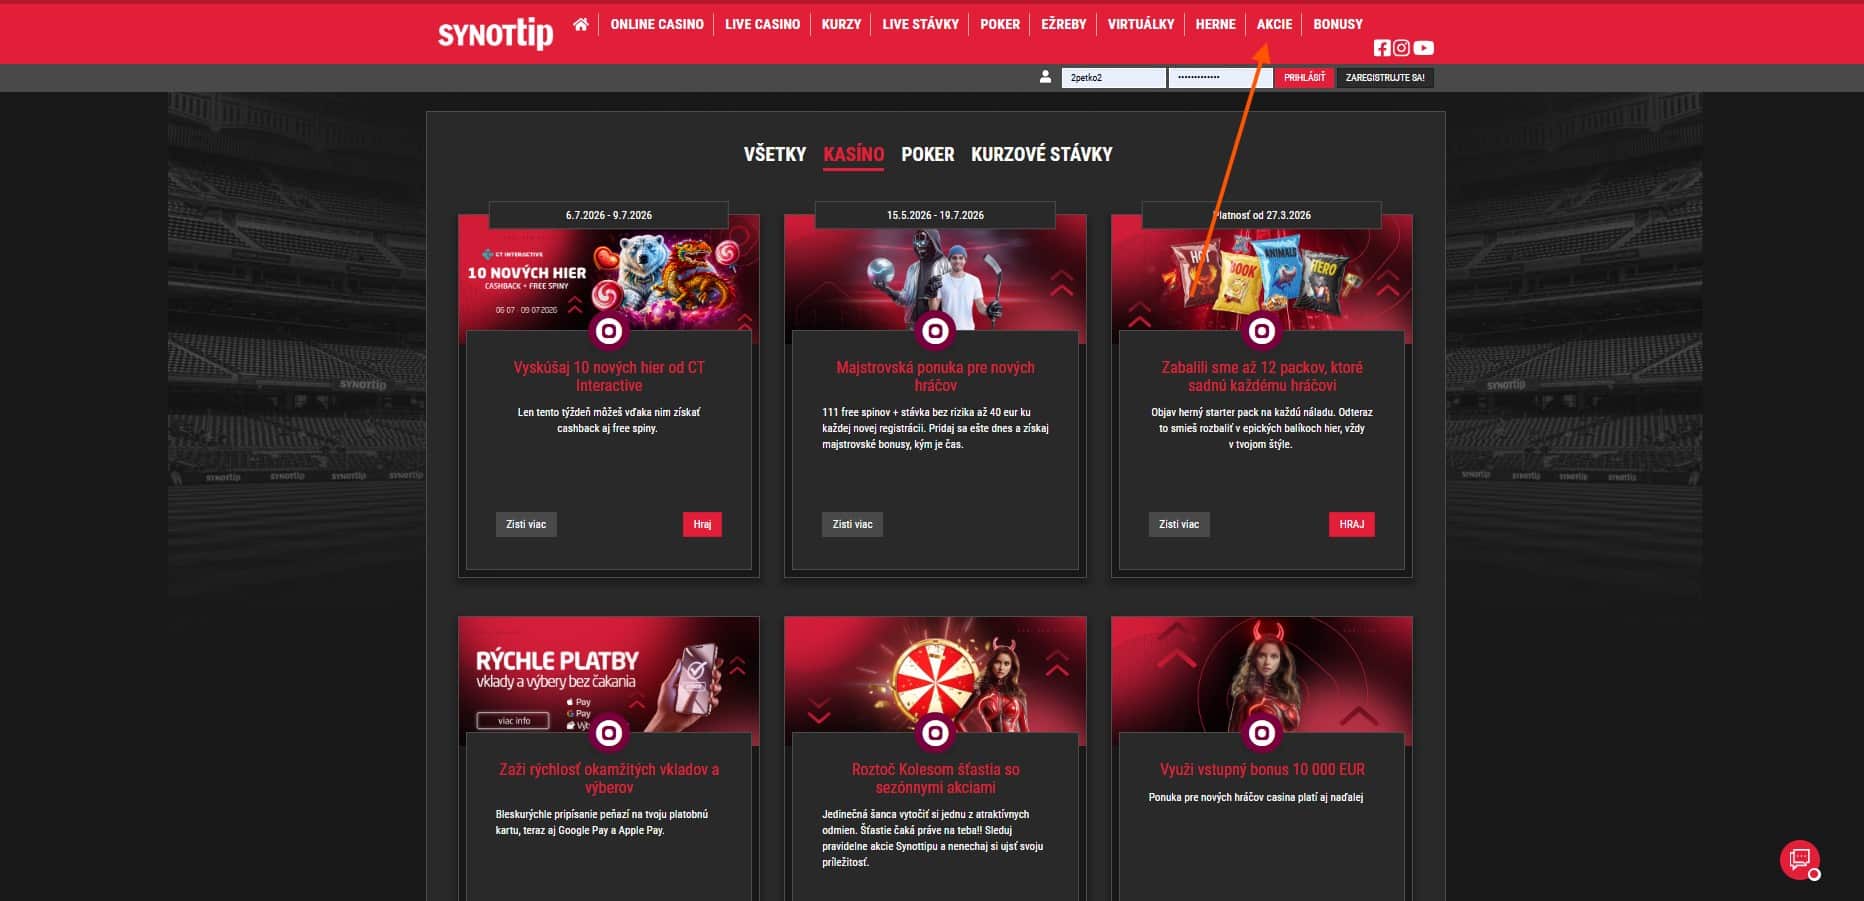Open title Využi vstupný bonus 10 000 EUR
The image size is (1864, 901).
[x=1262, y=769]
